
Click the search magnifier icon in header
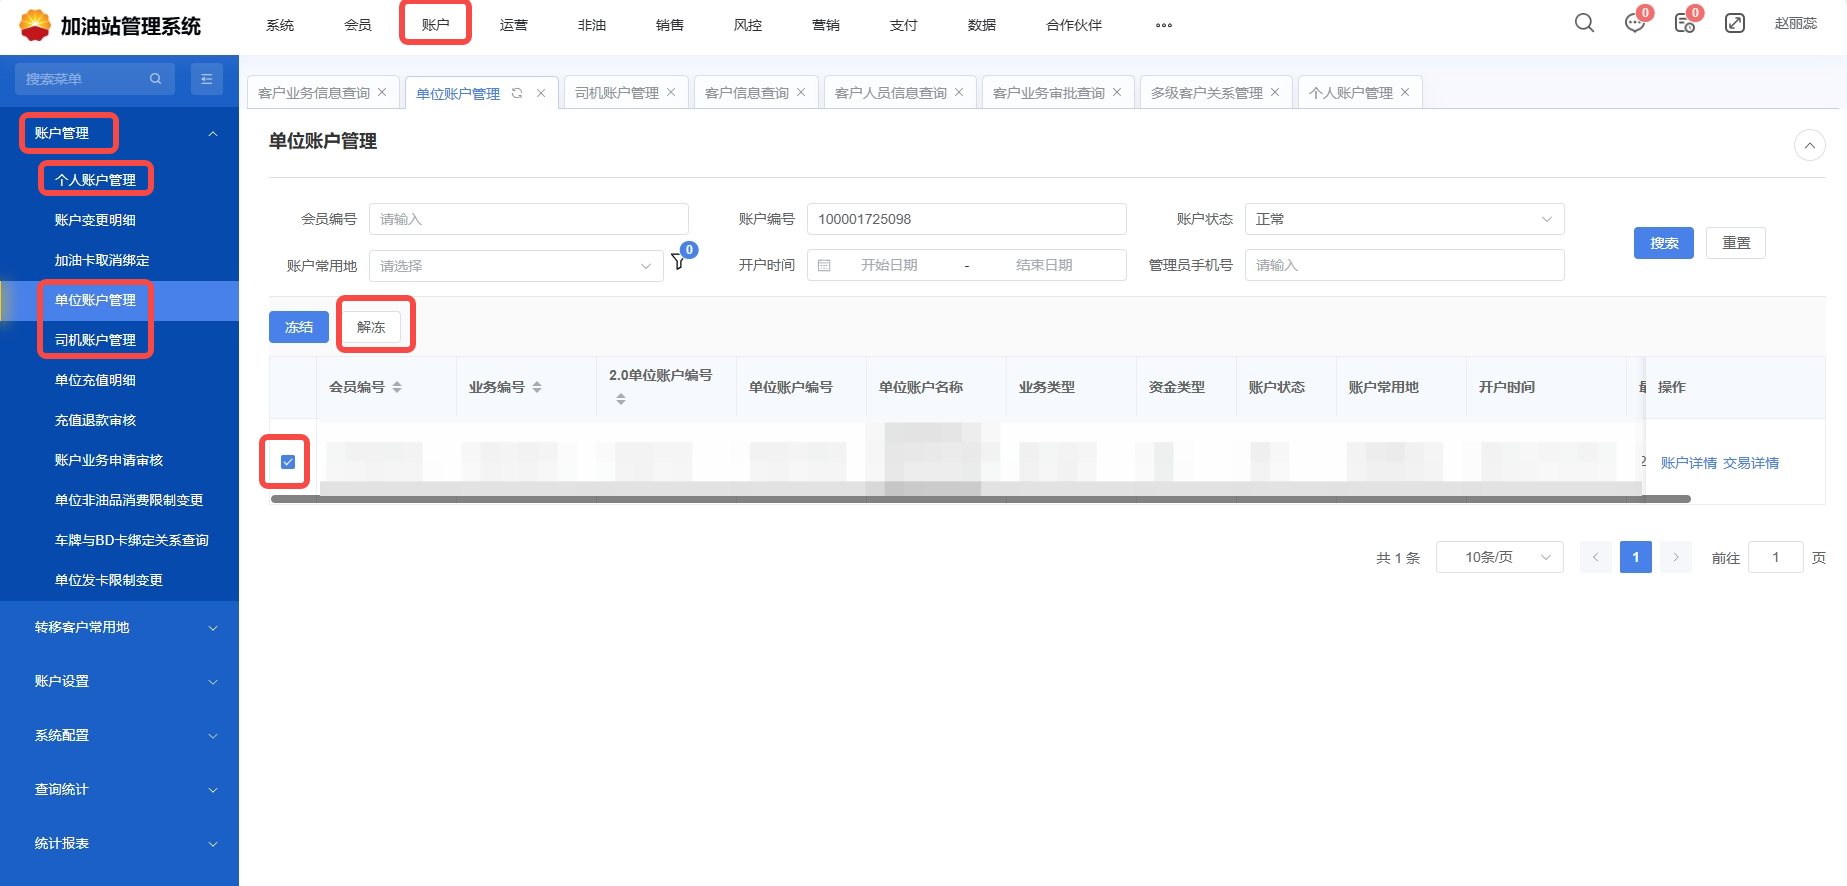pos(1584,23)
